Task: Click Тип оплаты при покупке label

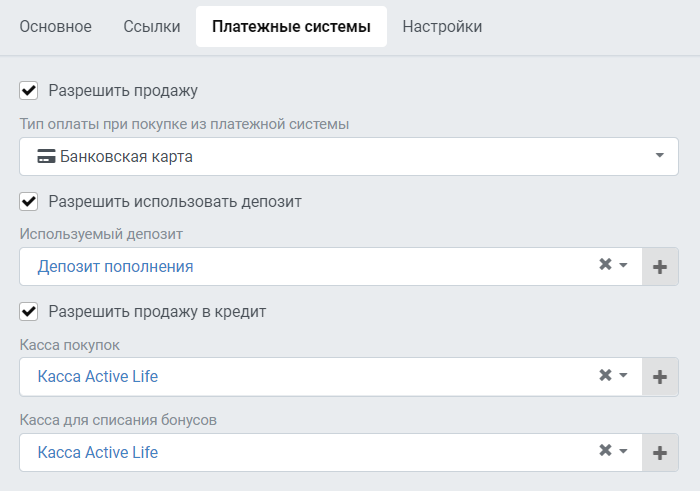Action: coord(184,124)
